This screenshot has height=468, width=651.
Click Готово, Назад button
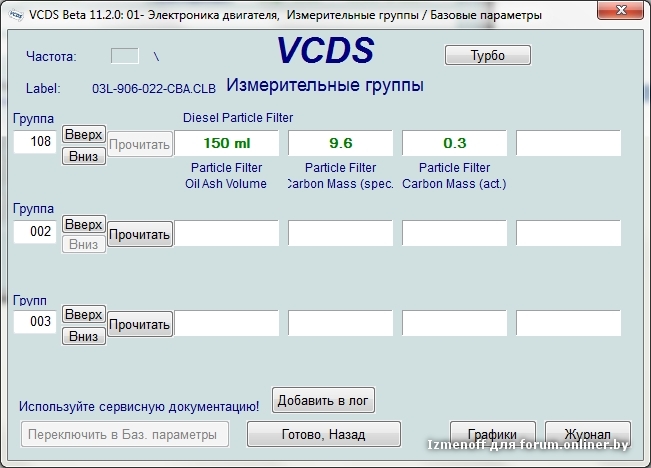324,434
